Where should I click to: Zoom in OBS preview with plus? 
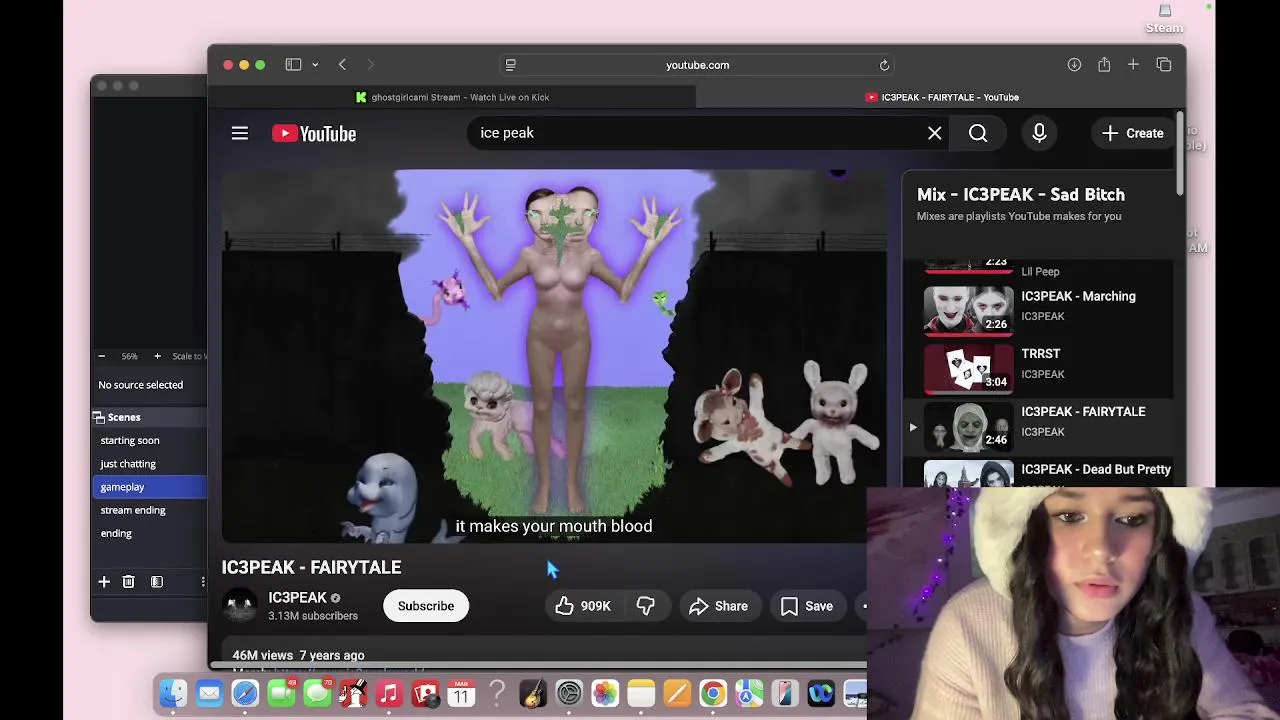point(157,356)
